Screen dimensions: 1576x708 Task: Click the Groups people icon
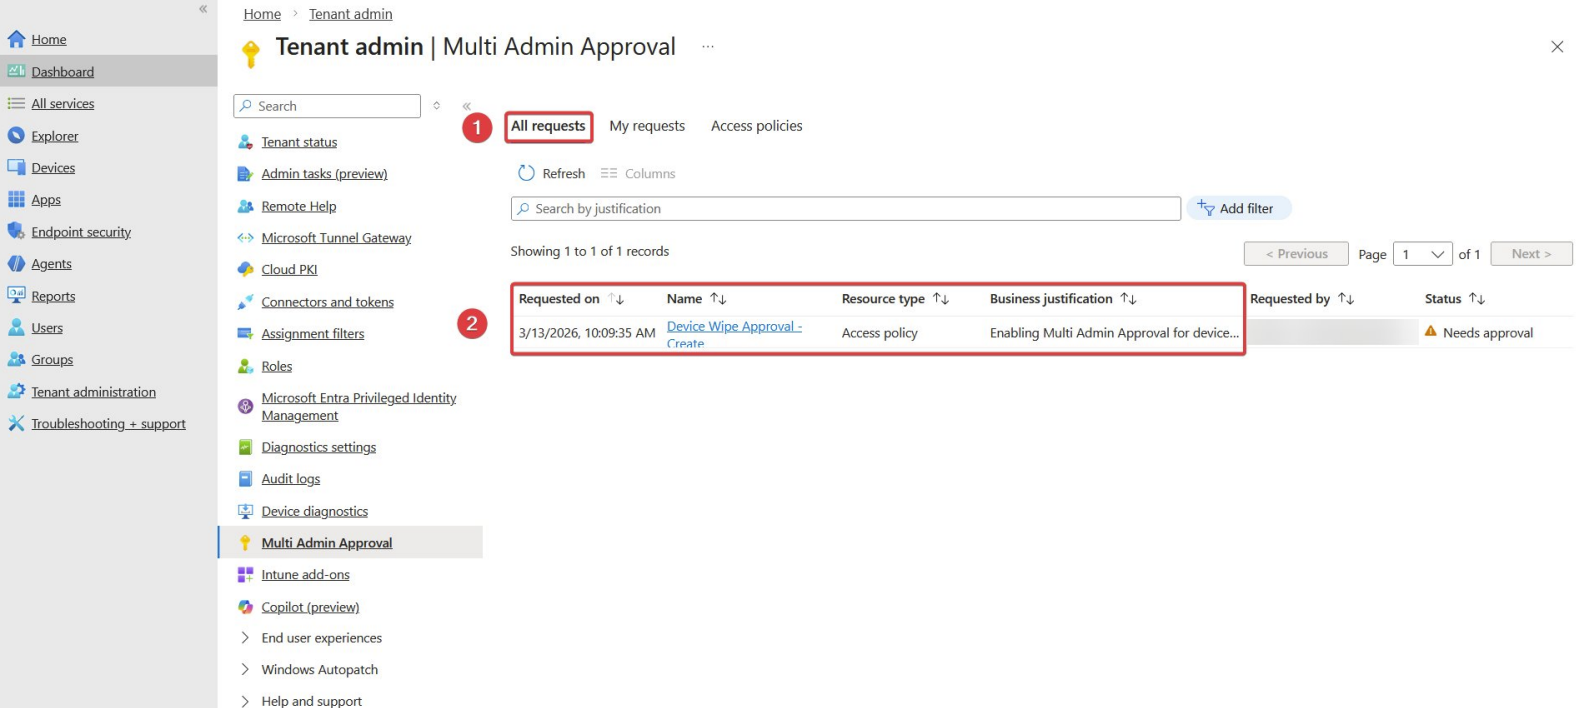click(x=16, y=359)
